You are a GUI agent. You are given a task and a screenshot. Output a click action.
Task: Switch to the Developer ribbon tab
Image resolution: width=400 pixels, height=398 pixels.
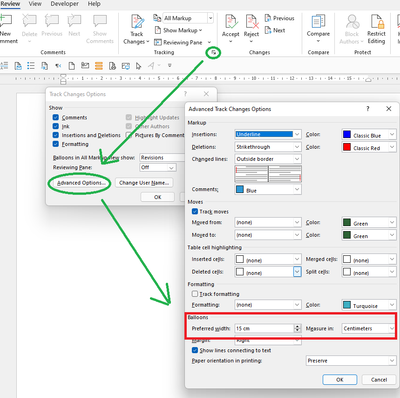tap(65, 4)
